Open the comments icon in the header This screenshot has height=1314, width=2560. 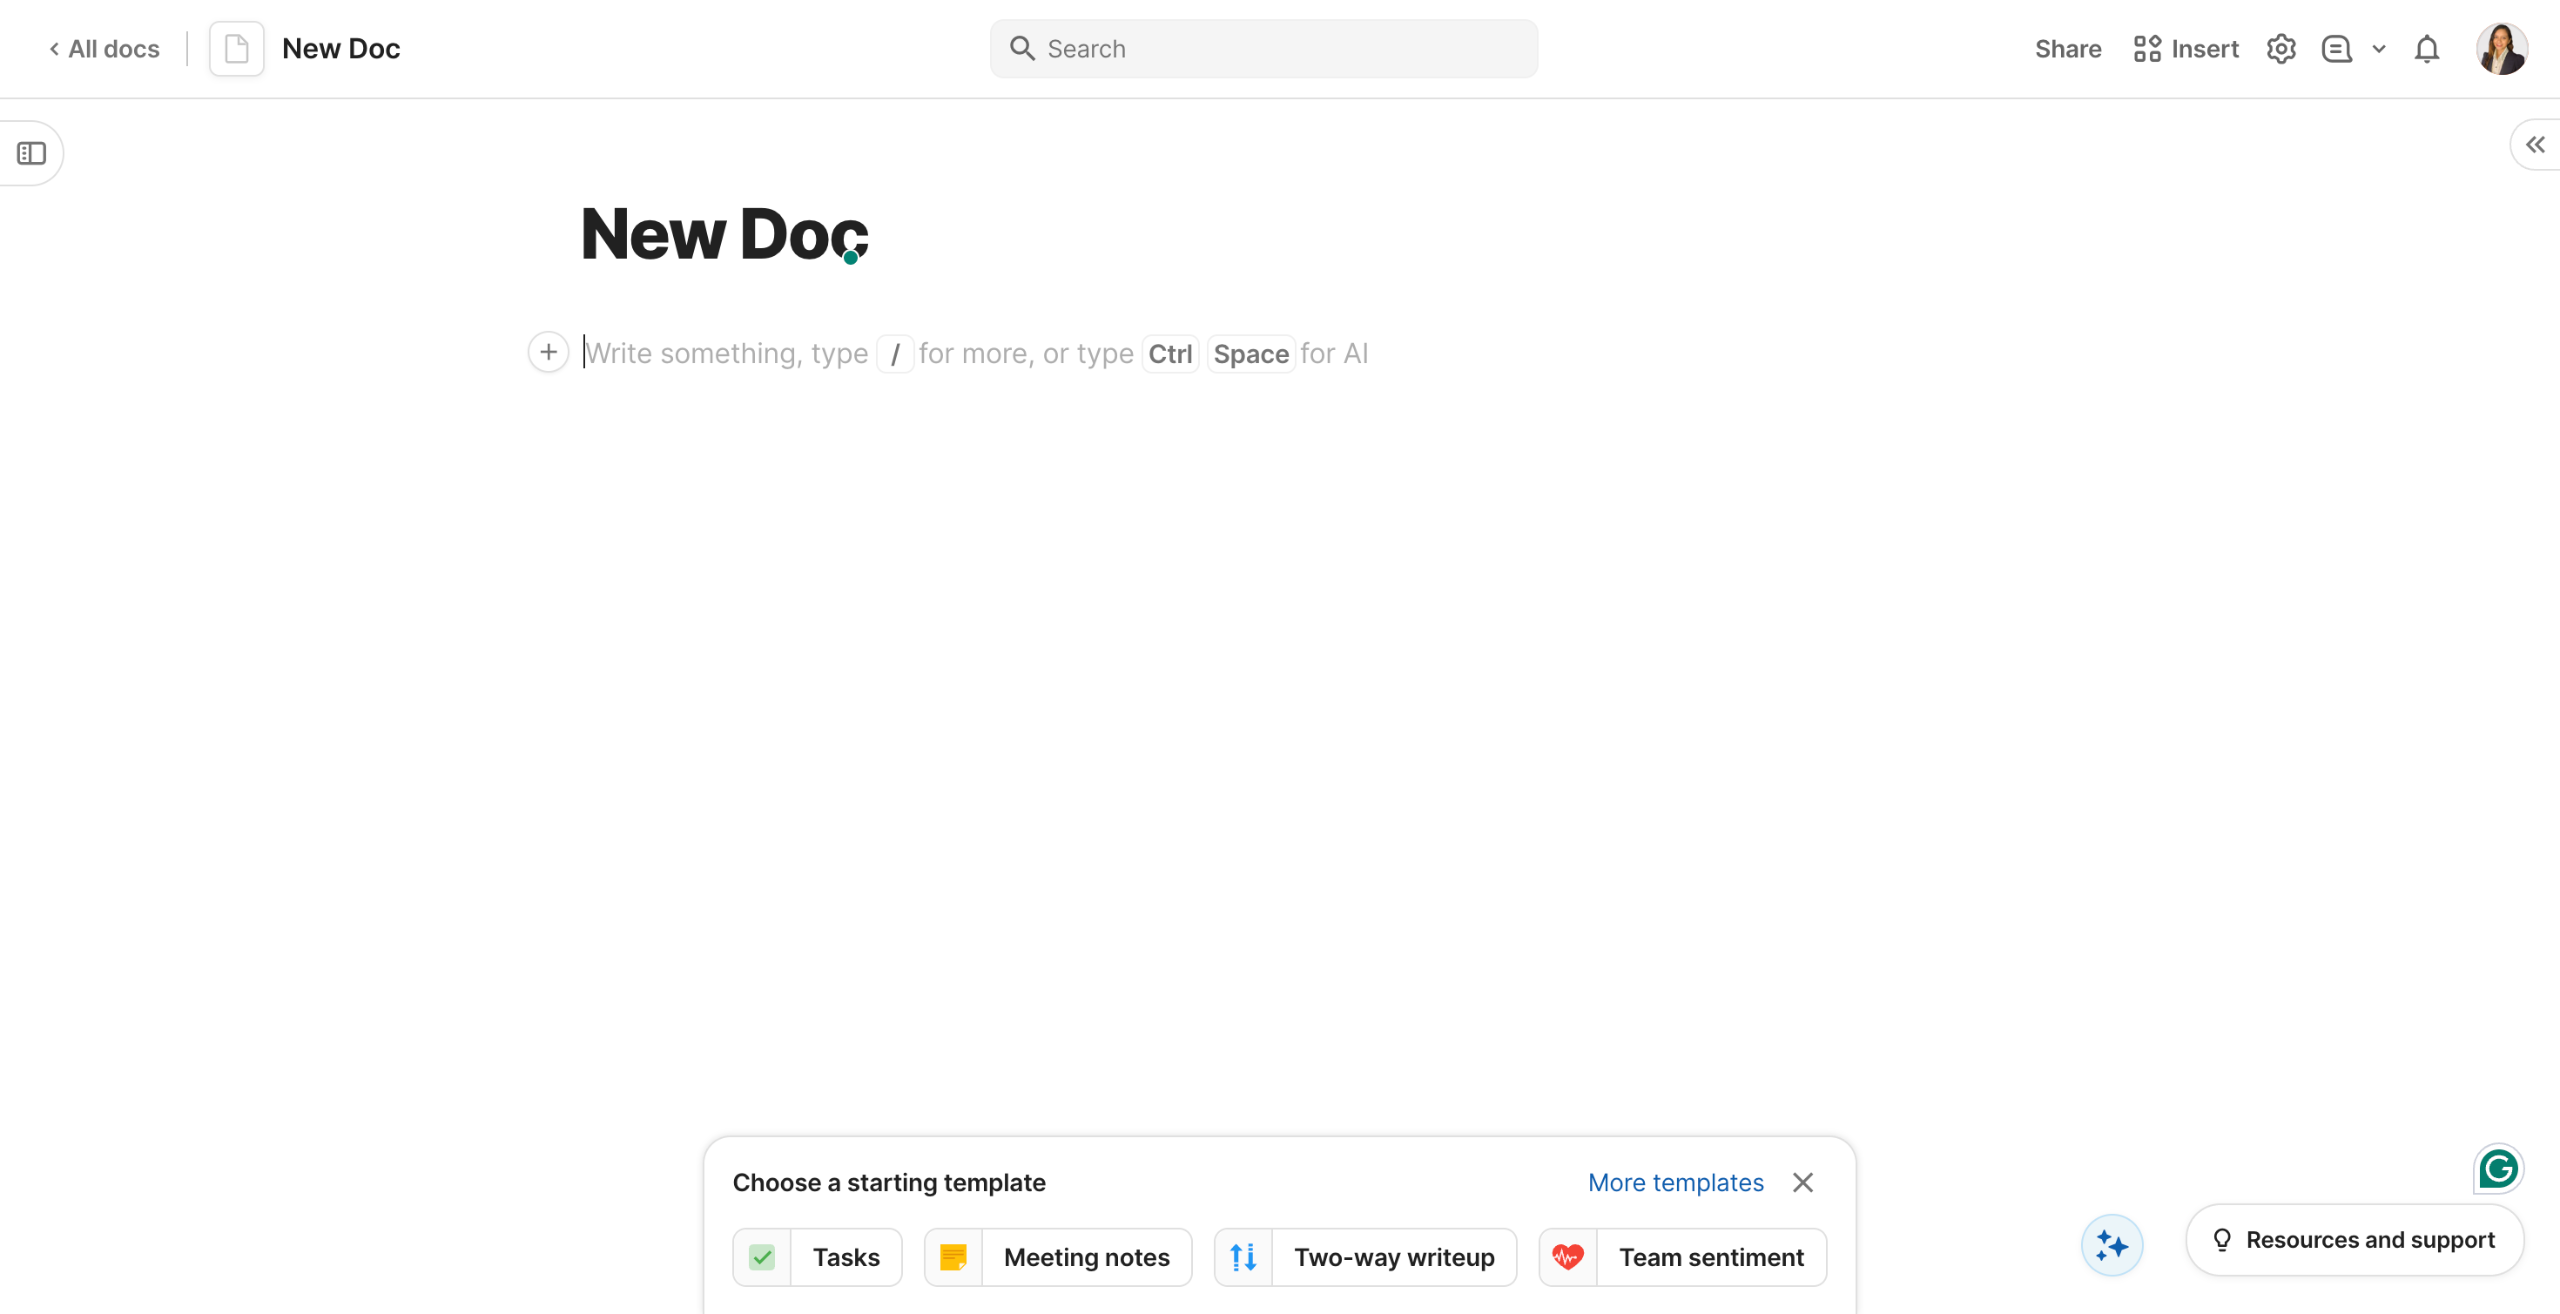(2336, 49)
